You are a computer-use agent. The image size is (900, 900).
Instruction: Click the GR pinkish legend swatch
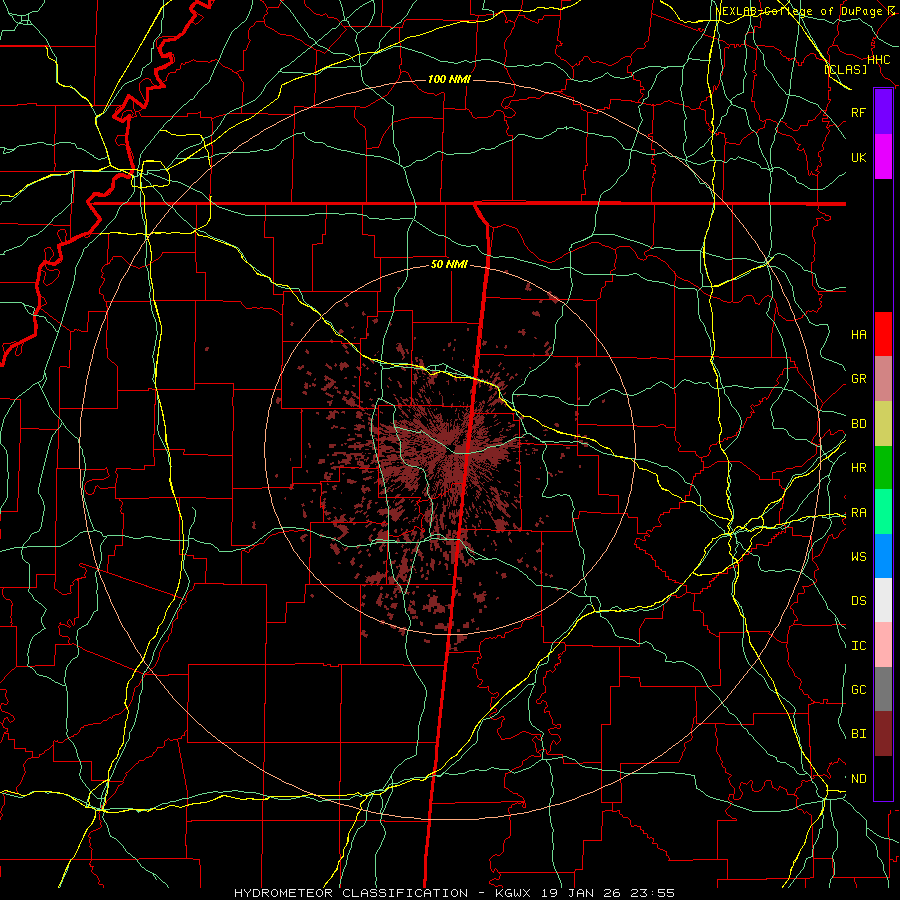coord(883,379)
